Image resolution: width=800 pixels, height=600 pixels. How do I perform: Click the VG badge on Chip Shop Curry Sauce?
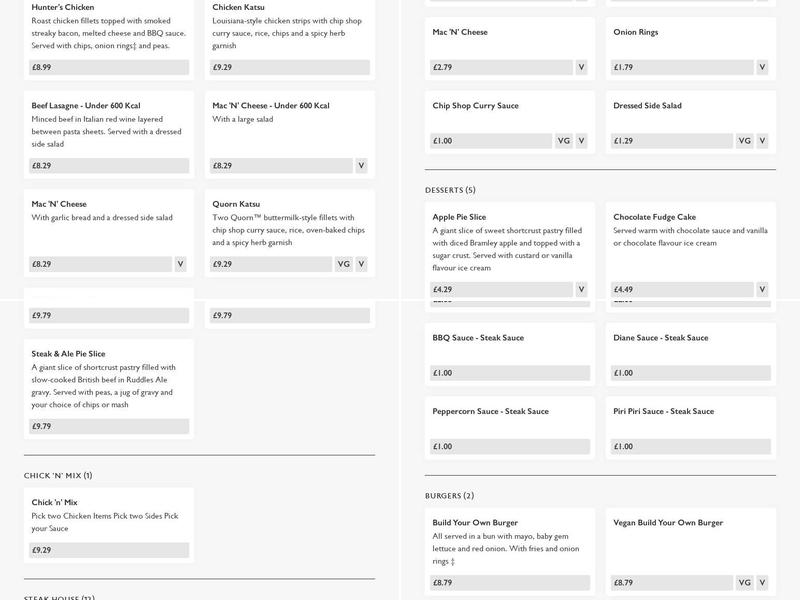pos(563,141)
